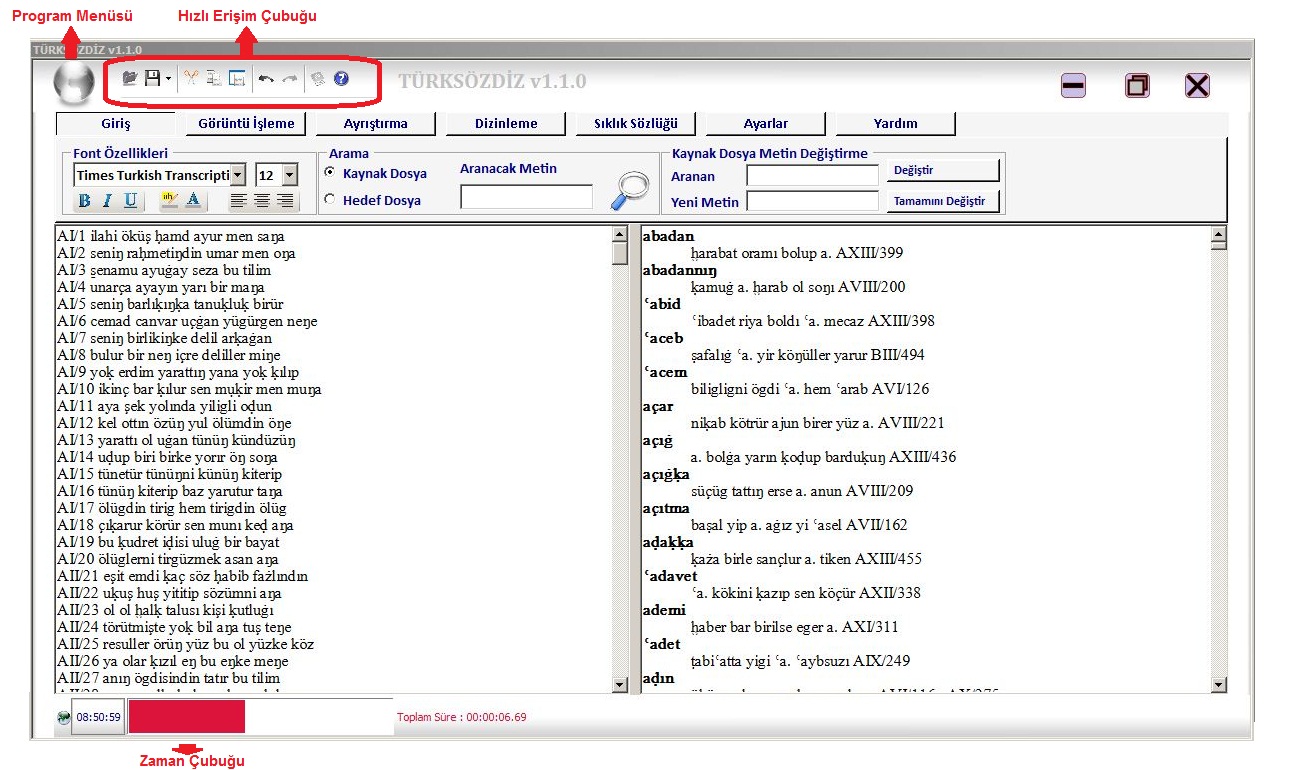1304x770 pixels.
Task: Select the Hedef Dosya radio button
Action: point(330,200)
